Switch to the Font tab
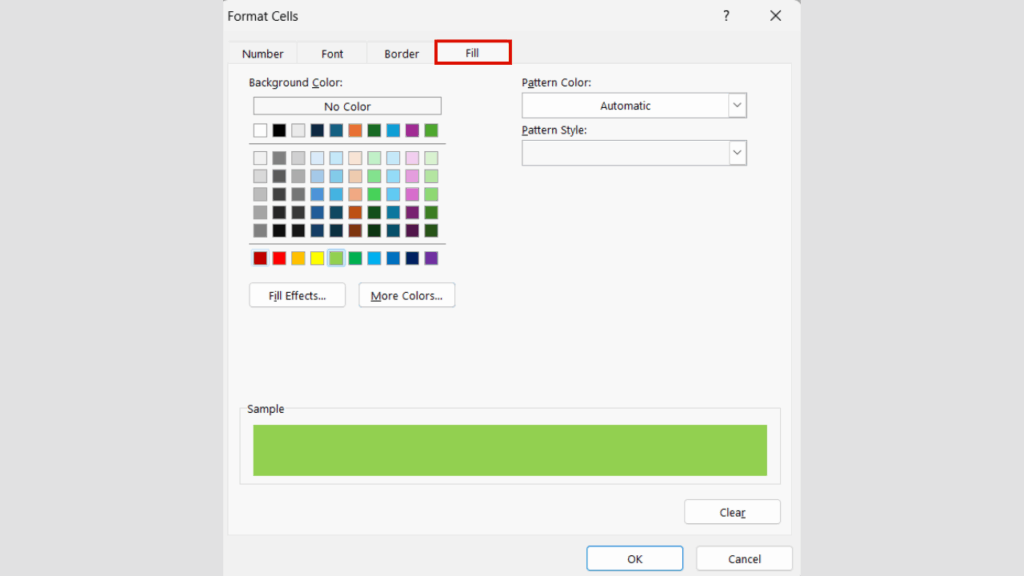Viewport: 1024px width, 576px height. click(x=331, y=53)
